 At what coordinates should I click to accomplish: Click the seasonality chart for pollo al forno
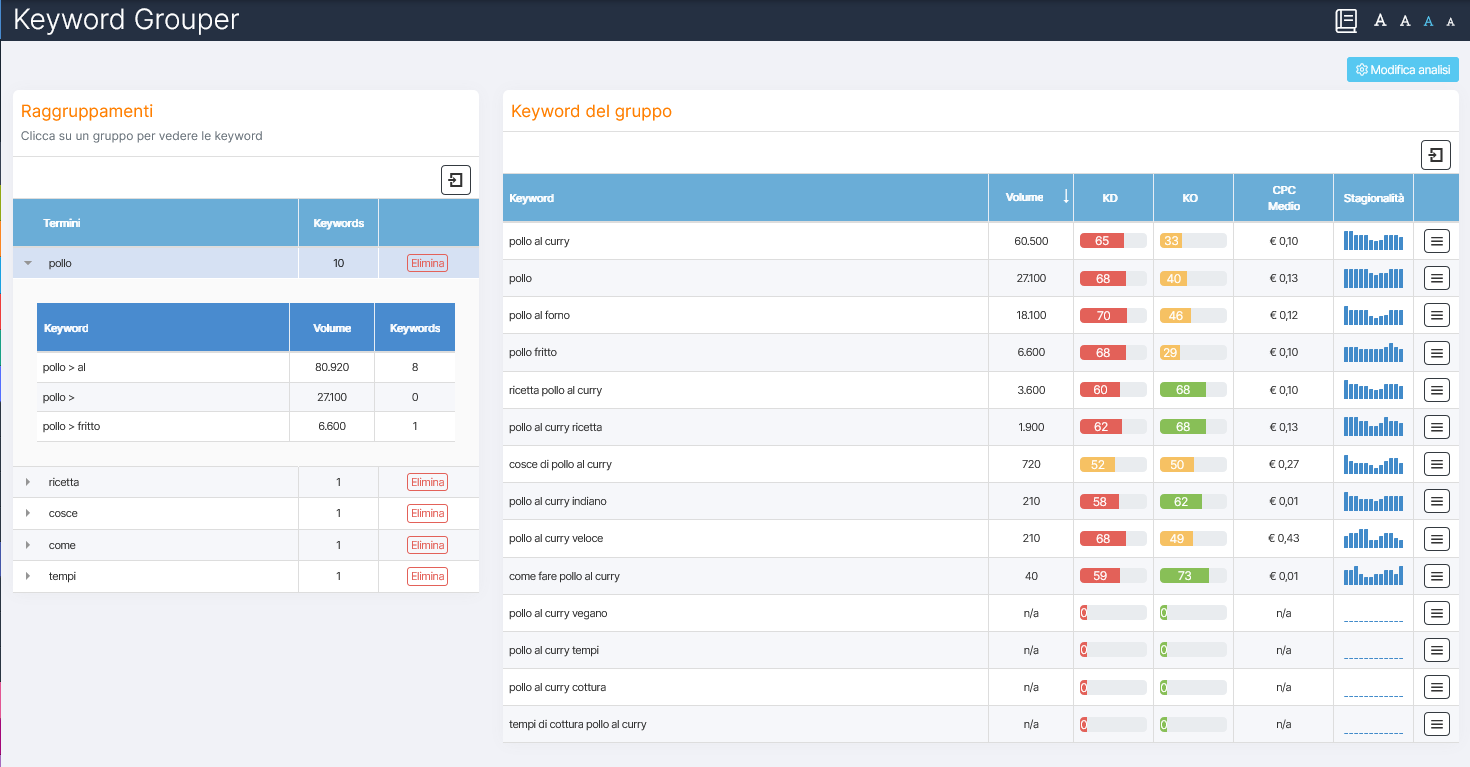click(1372, 314)
